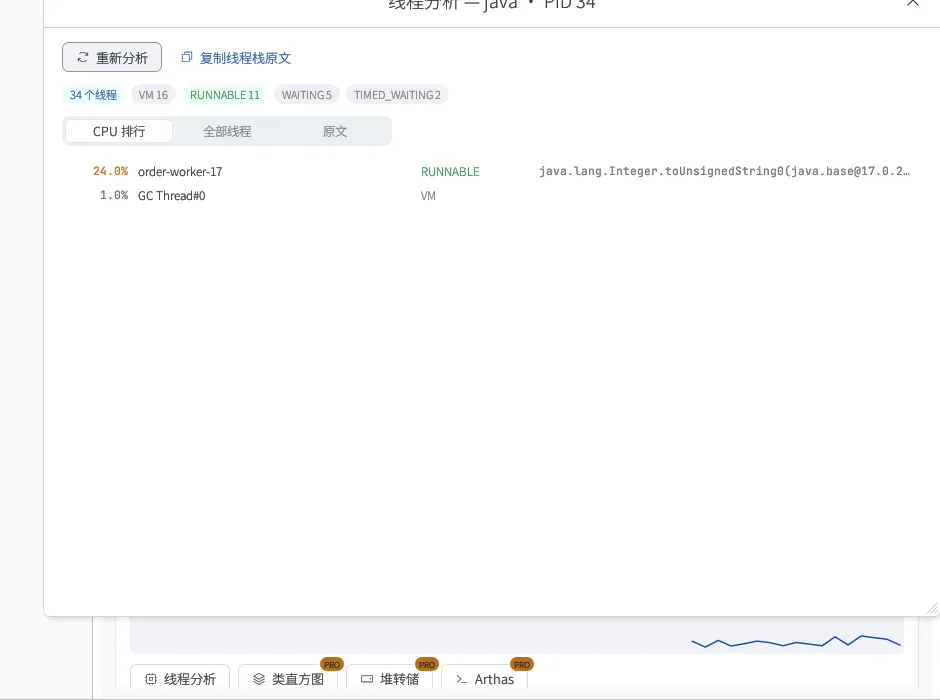Image resolution: width=940 pixels, height=700 pixels.
Task: Filter threads by RUNNABLE 11 chip
Action: click(x=225, y=95)
